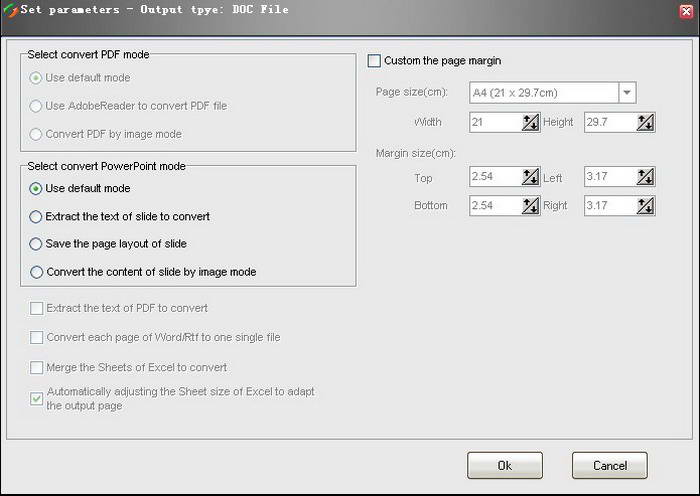Viewport: 700px width, 496px height.
Task: Confirm settings with Ok button
Action: pos(505,466)
